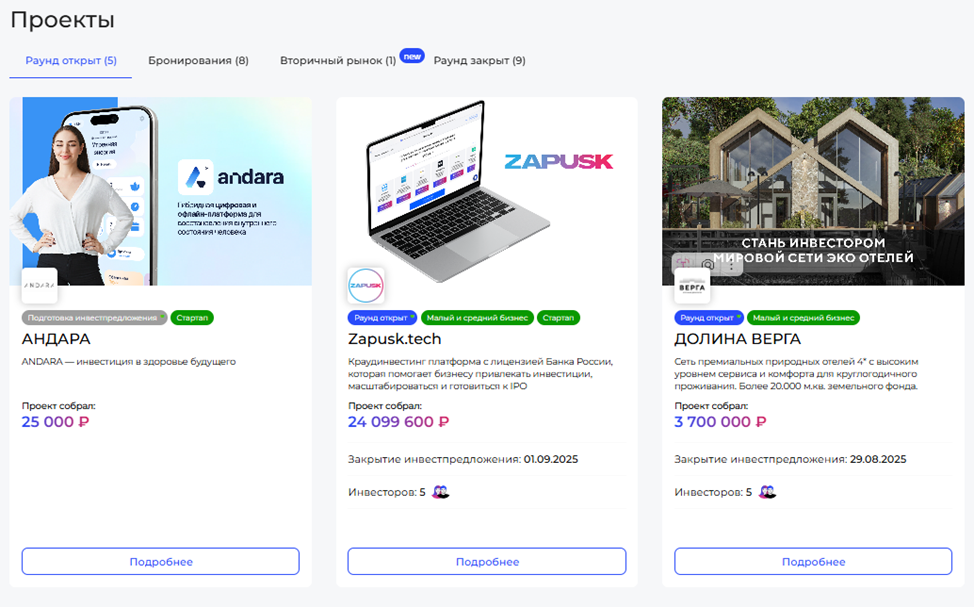Open the Бронирования (8) tab

(x=198, y=60)
